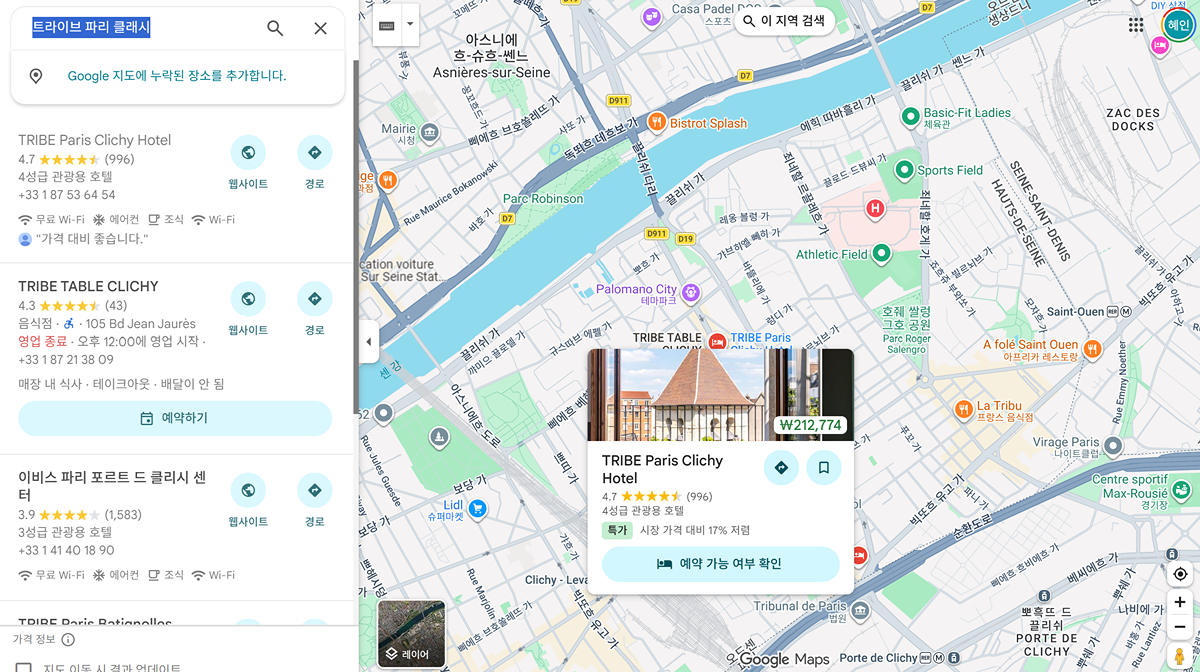Click the 이 지역 검색 button
1200x672 pixels.
(784, 21)
